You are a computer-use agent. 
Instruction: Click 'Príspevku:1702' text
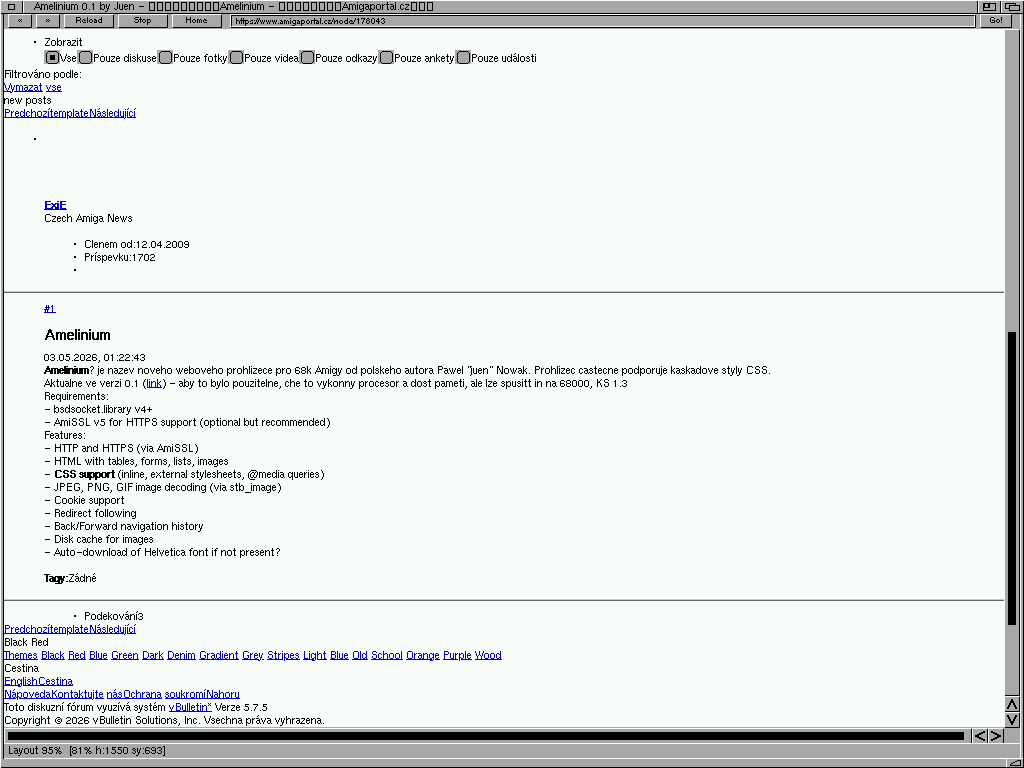point(120,257)
